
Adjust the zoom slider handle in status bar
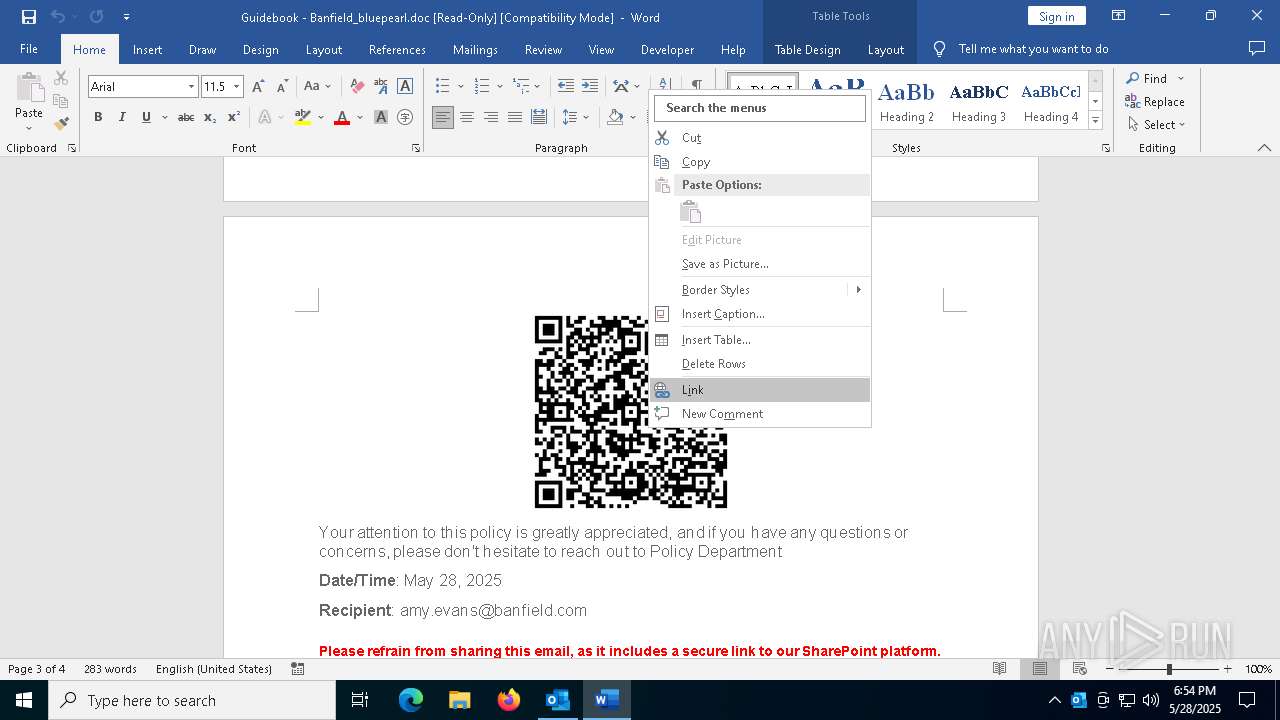(1169, 669)
